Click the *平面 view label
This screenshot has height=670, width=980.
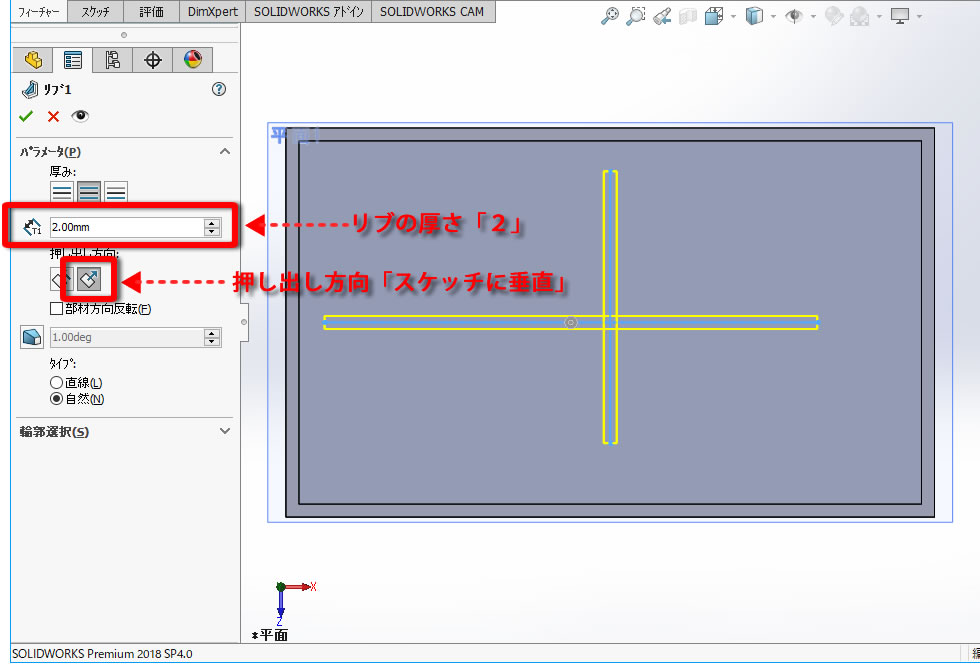click(x=269, y=635)
